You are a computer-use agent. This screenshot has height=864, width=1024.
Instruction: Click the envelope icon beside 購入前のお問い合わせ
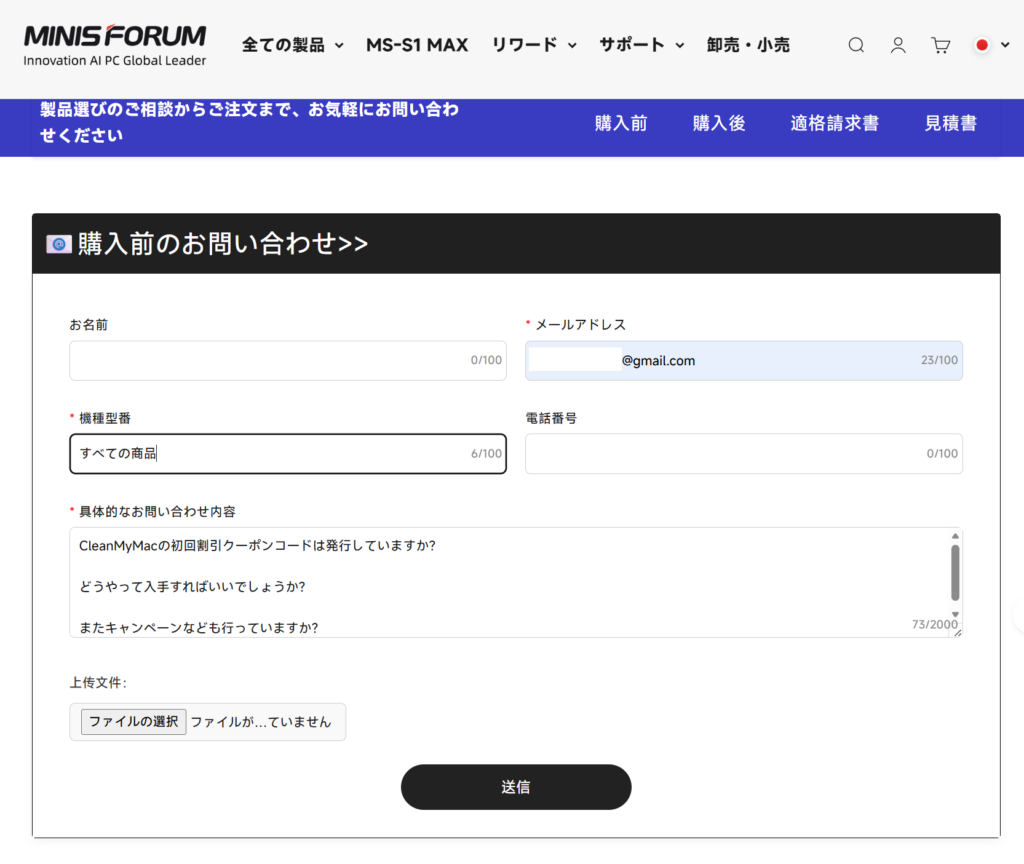pyautogui.click(x=59, y=244)
